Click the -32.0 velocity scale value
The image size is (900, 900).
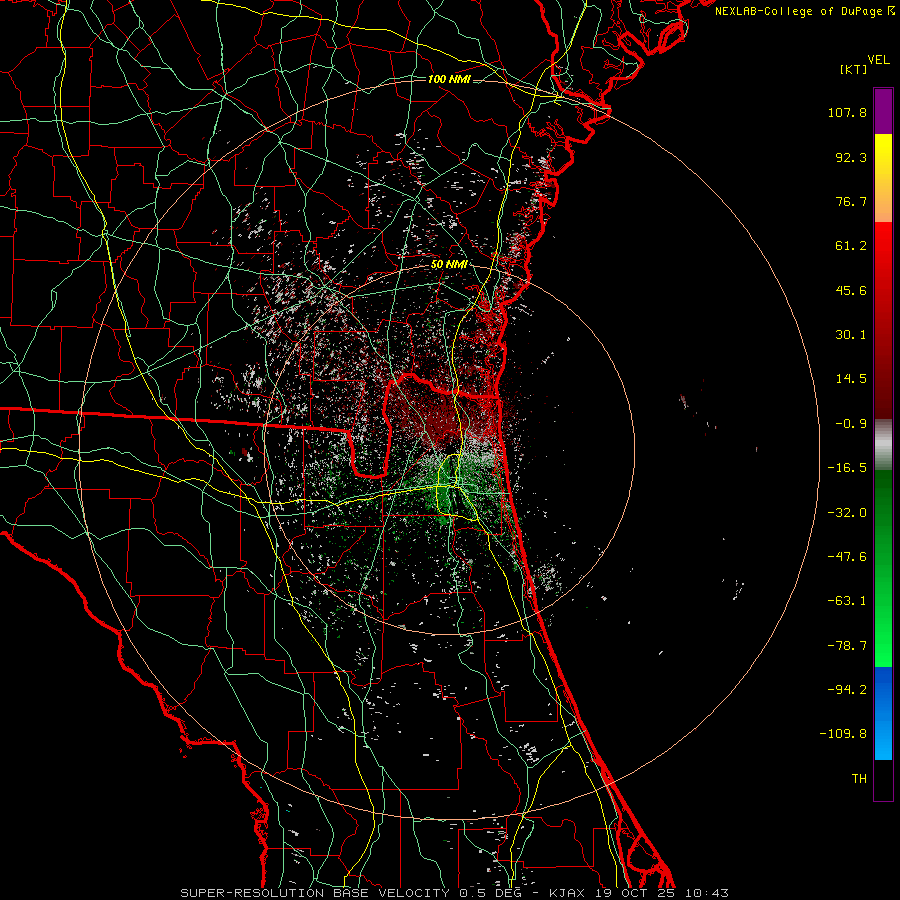tap(847, 513)
